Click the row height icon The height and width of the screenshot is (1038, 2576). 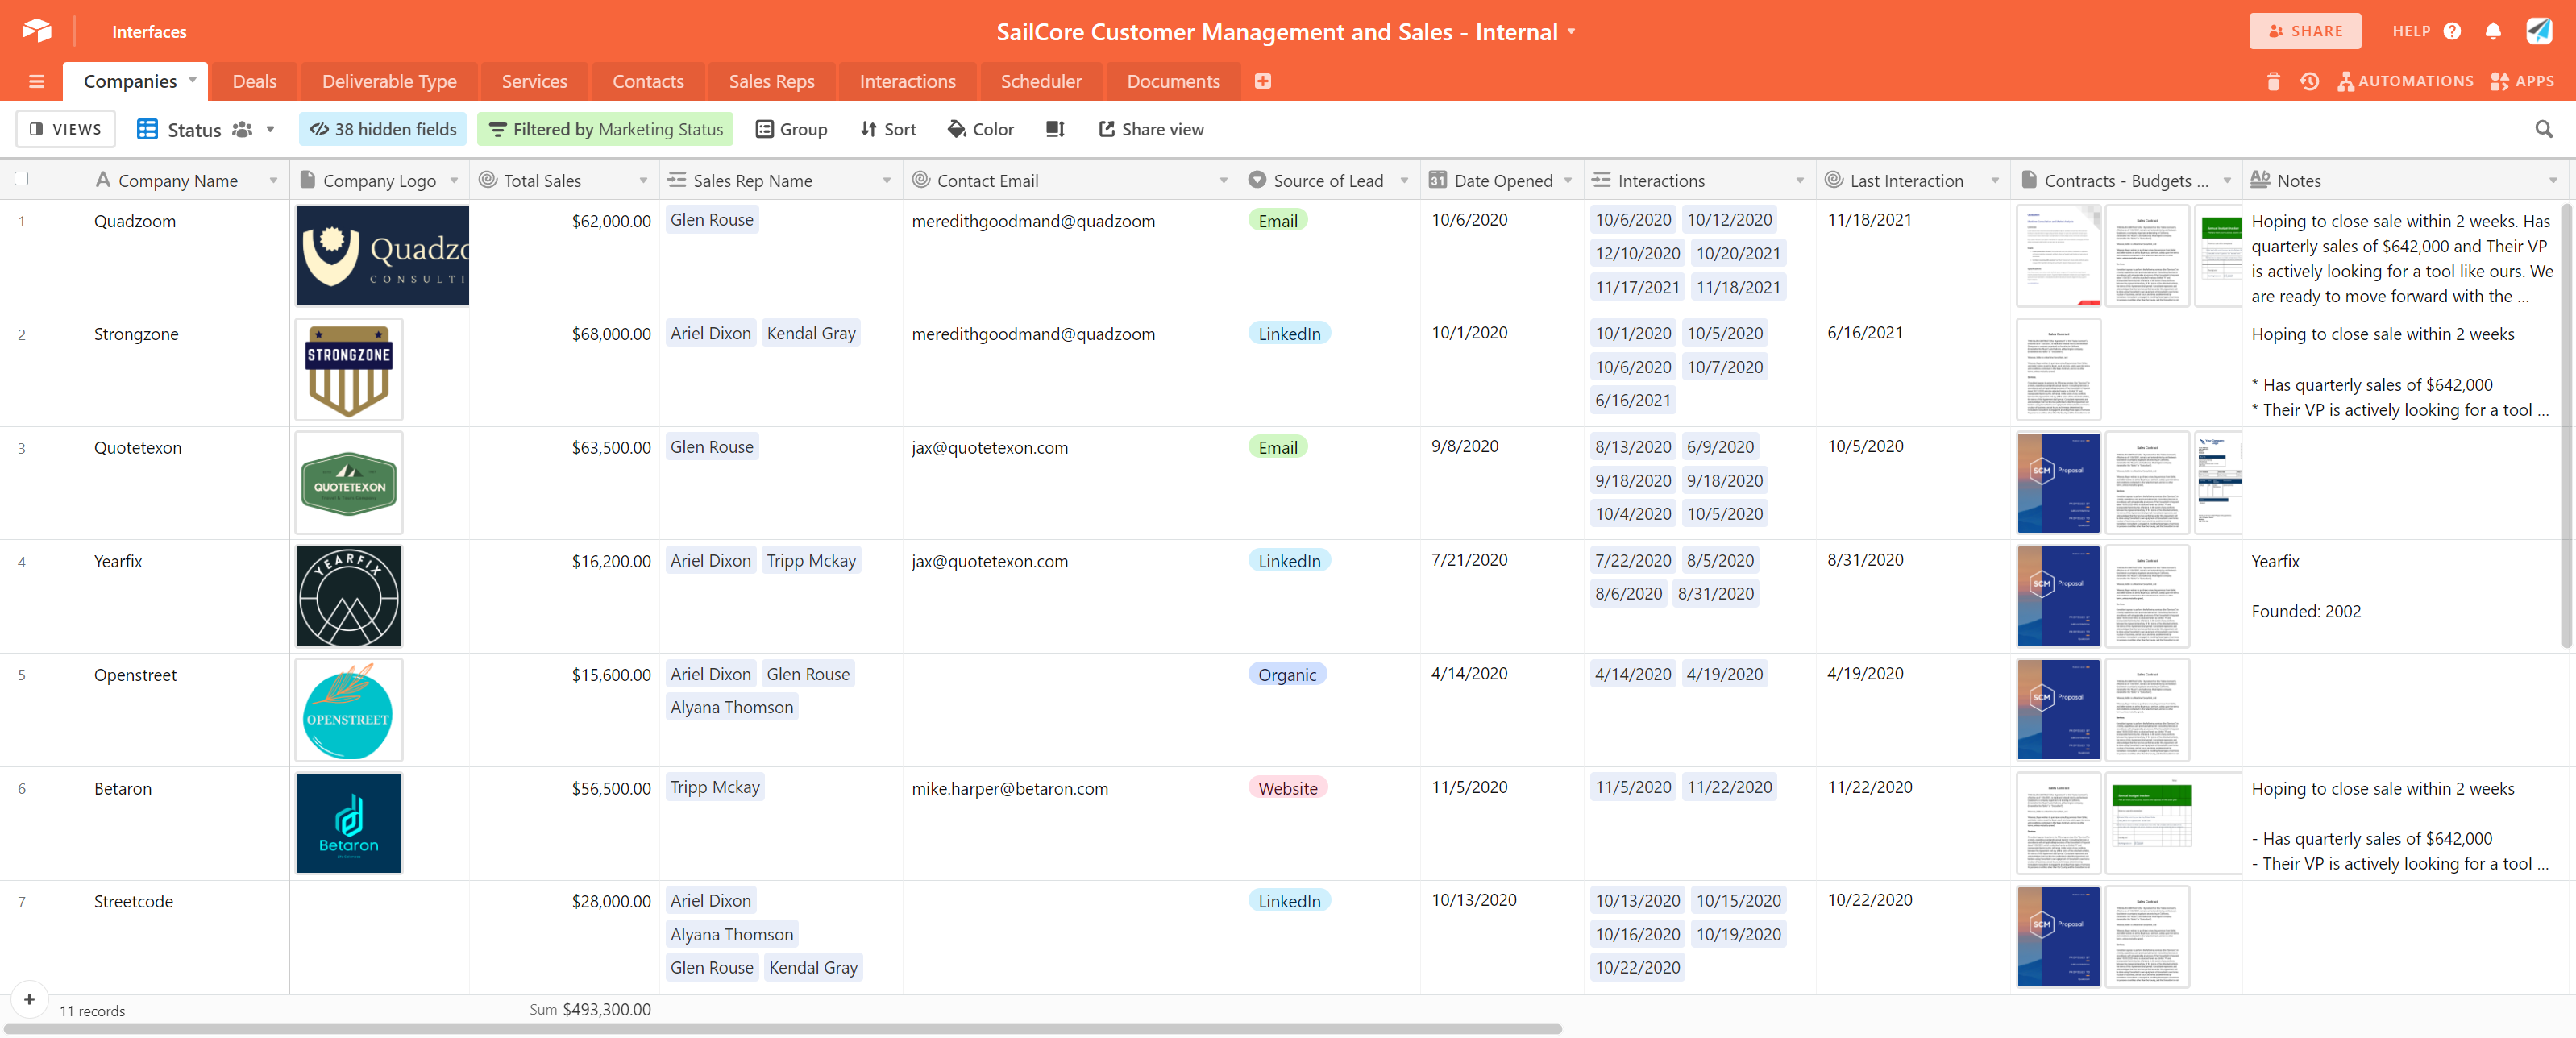pos(1055,129)
